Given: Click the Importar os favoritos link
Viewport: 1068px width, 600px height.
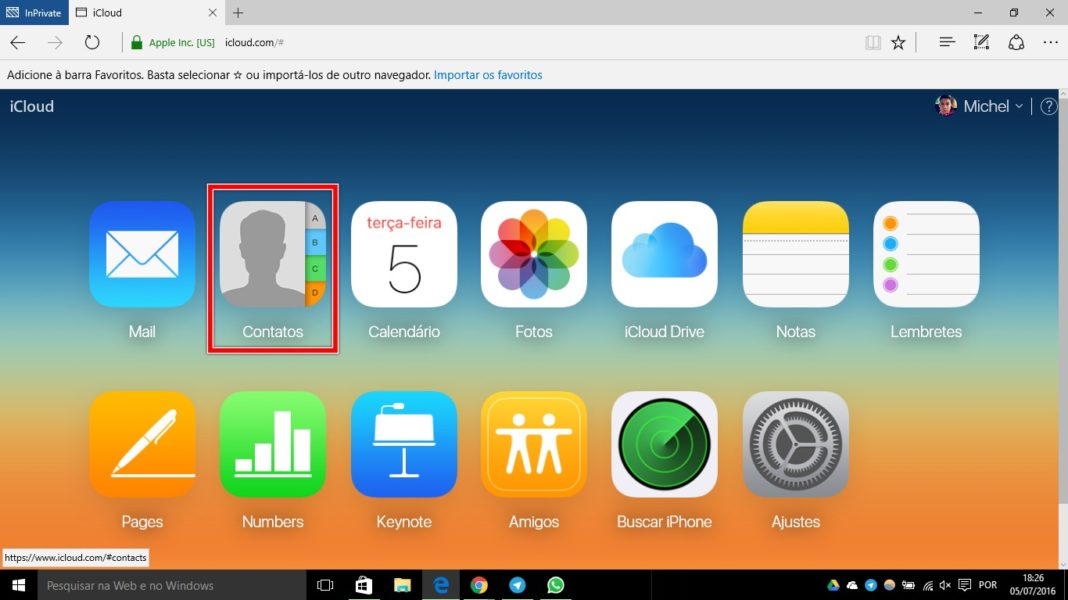Looking at the screenshot, I should [x=488, y=75].
